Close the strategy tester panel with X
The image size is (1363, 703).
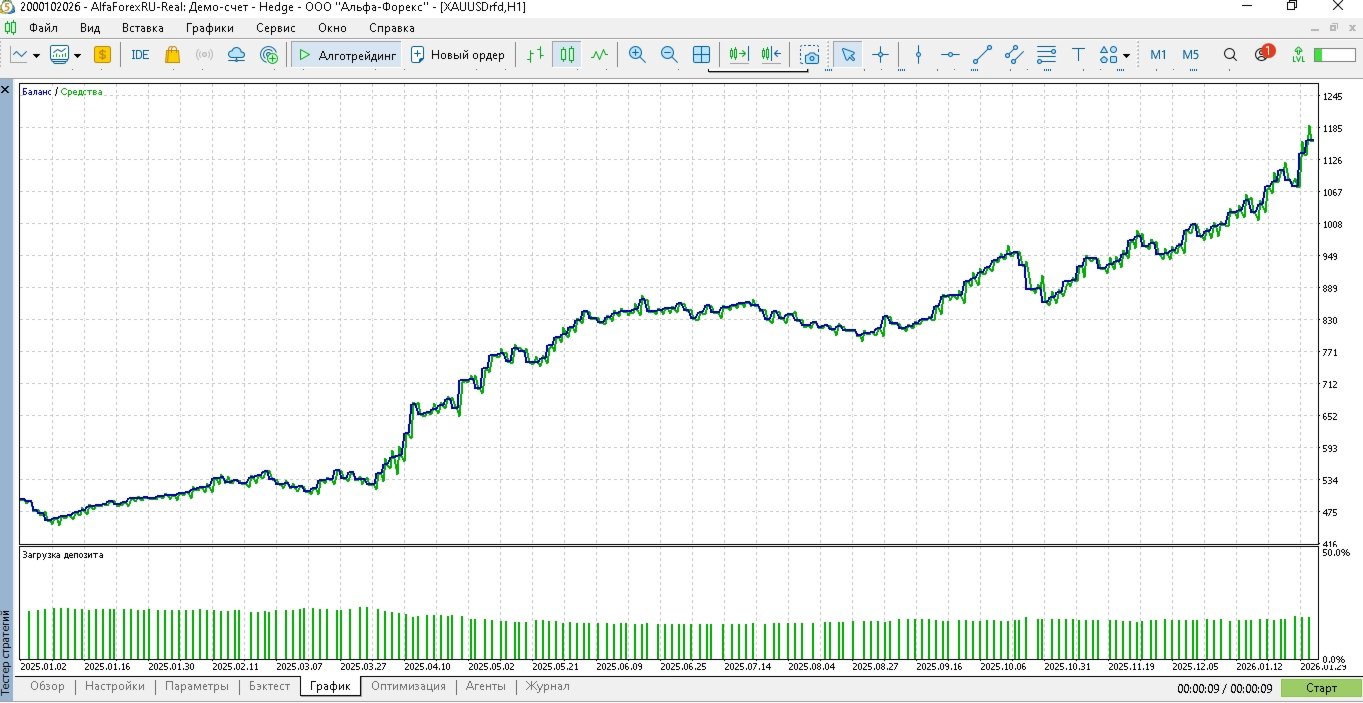pyautogui.click(x=5, y=90)
